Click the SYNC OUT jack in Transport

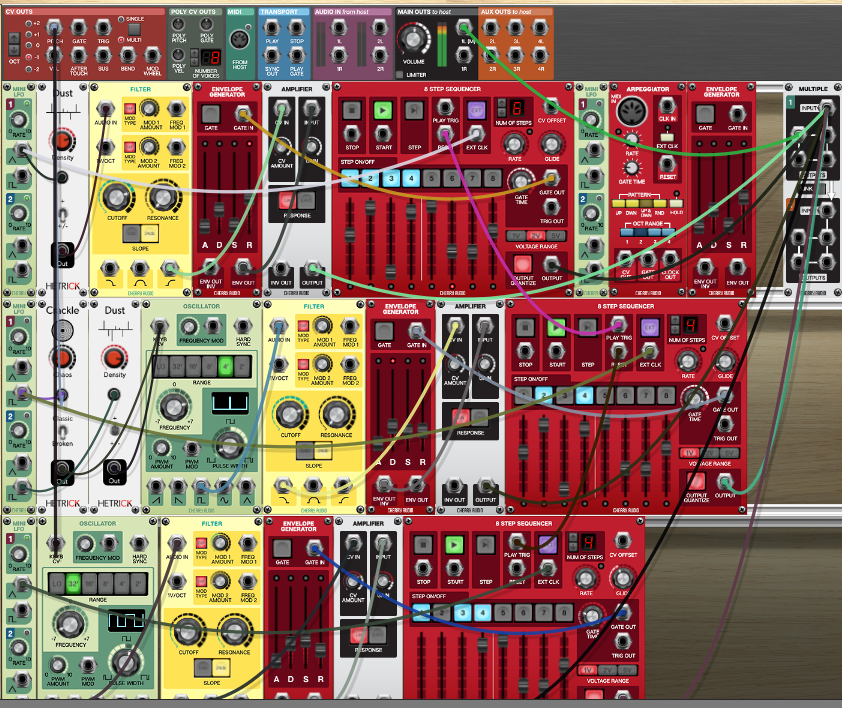click(272, 55)
